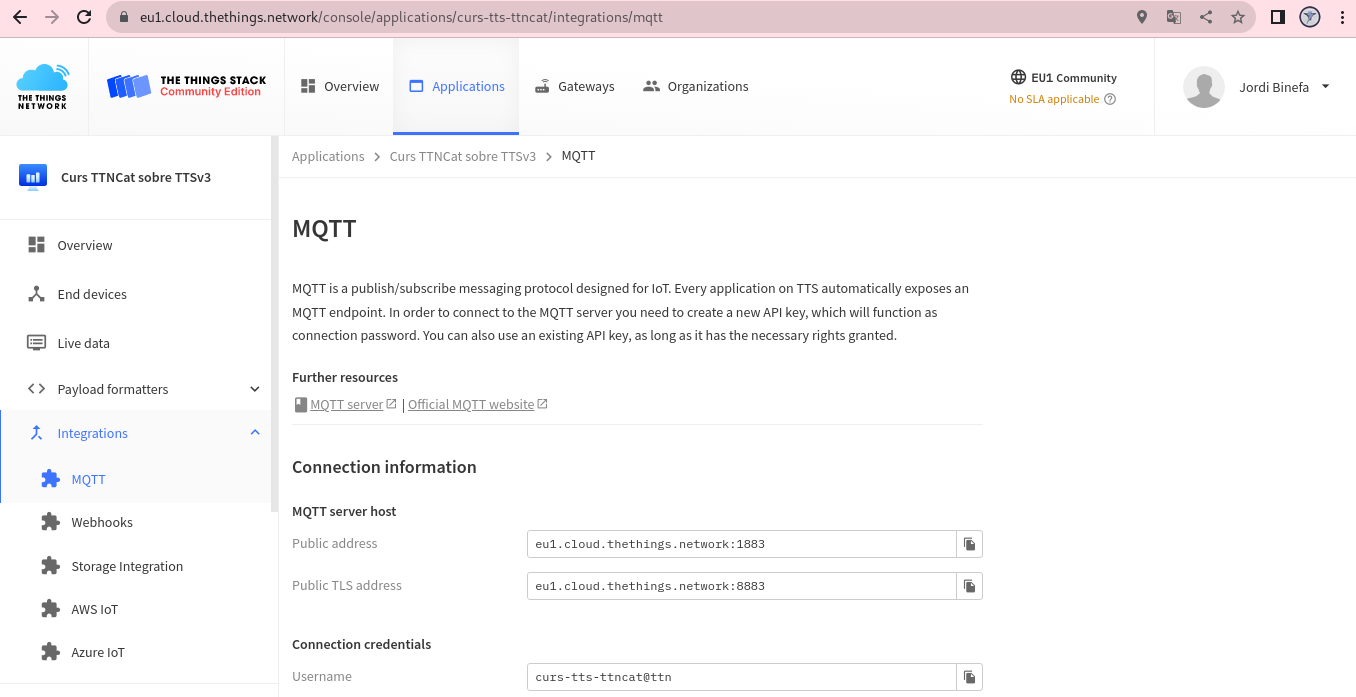The width and height of the screenshot is (1356, 697).
Task: Click the share icon in address bar
Action: 1206,17
